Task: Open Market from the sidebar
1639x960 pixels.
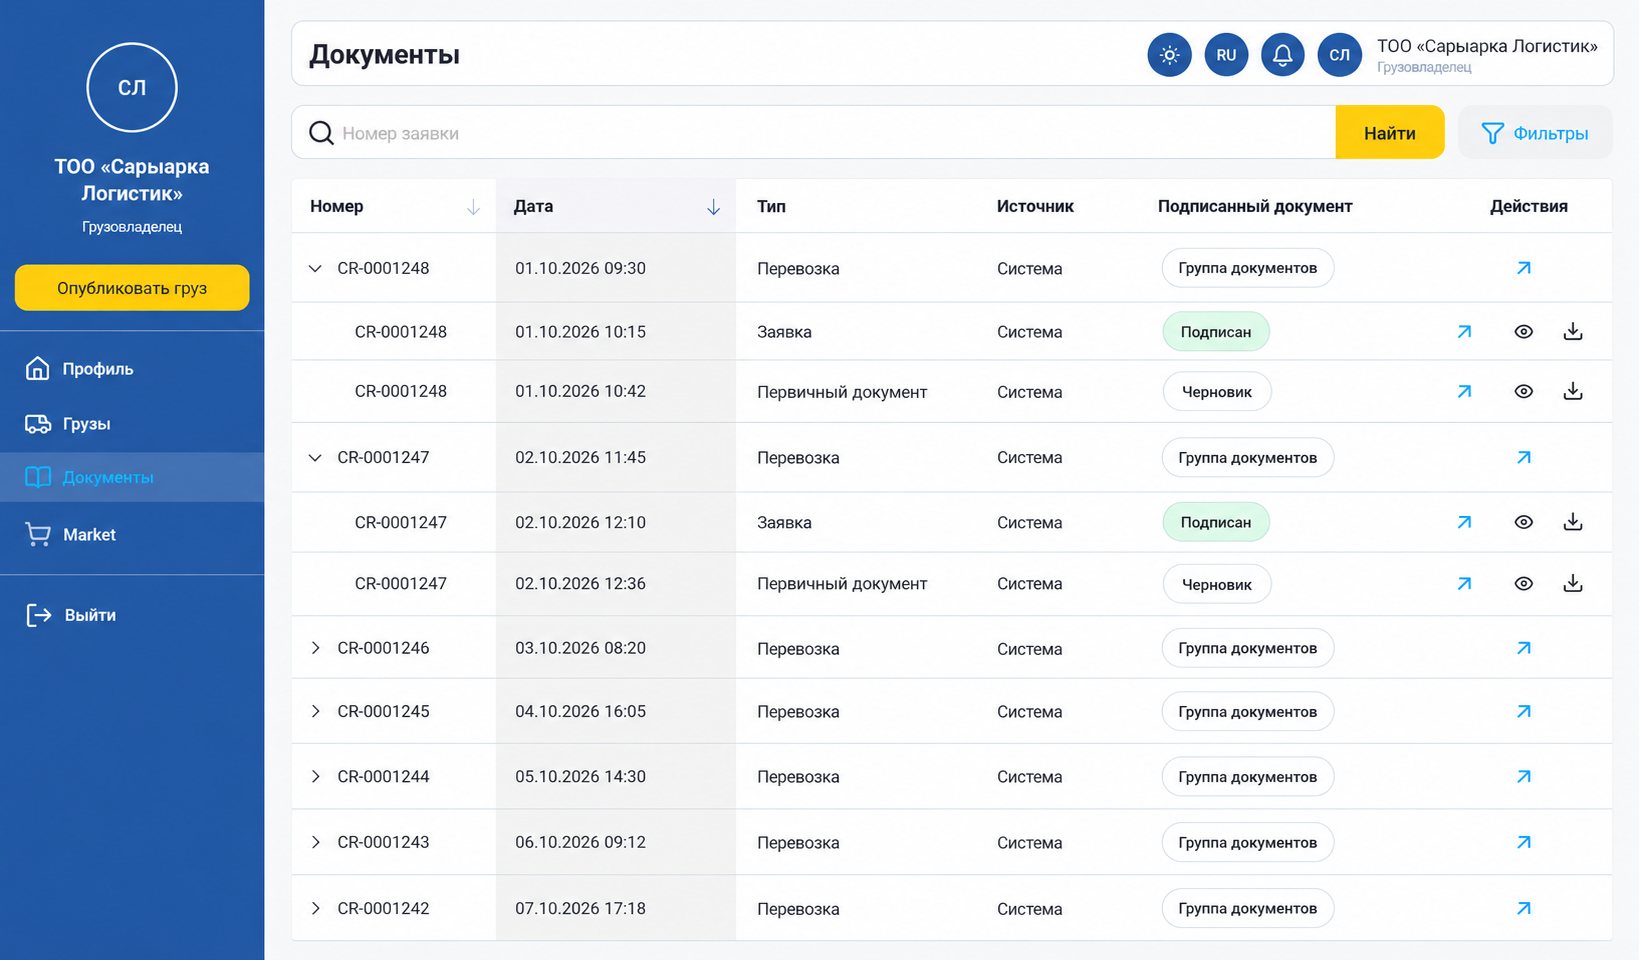Action: click(x=132, y=535)
